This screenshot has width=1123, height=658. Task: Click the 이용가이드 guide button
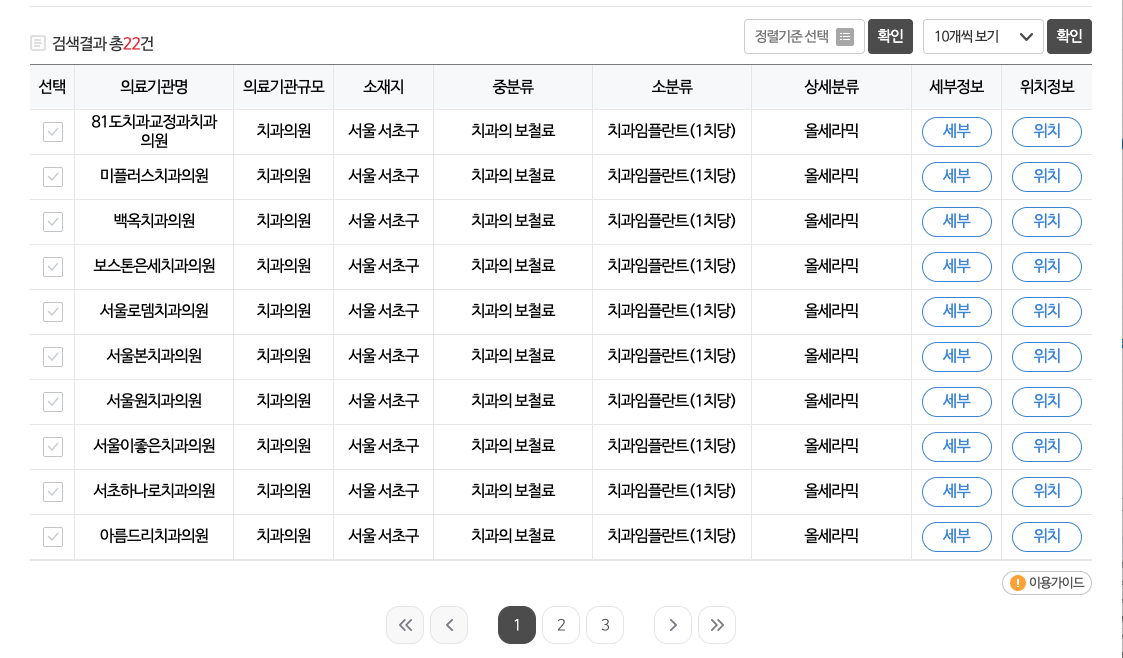[1046, 583]
